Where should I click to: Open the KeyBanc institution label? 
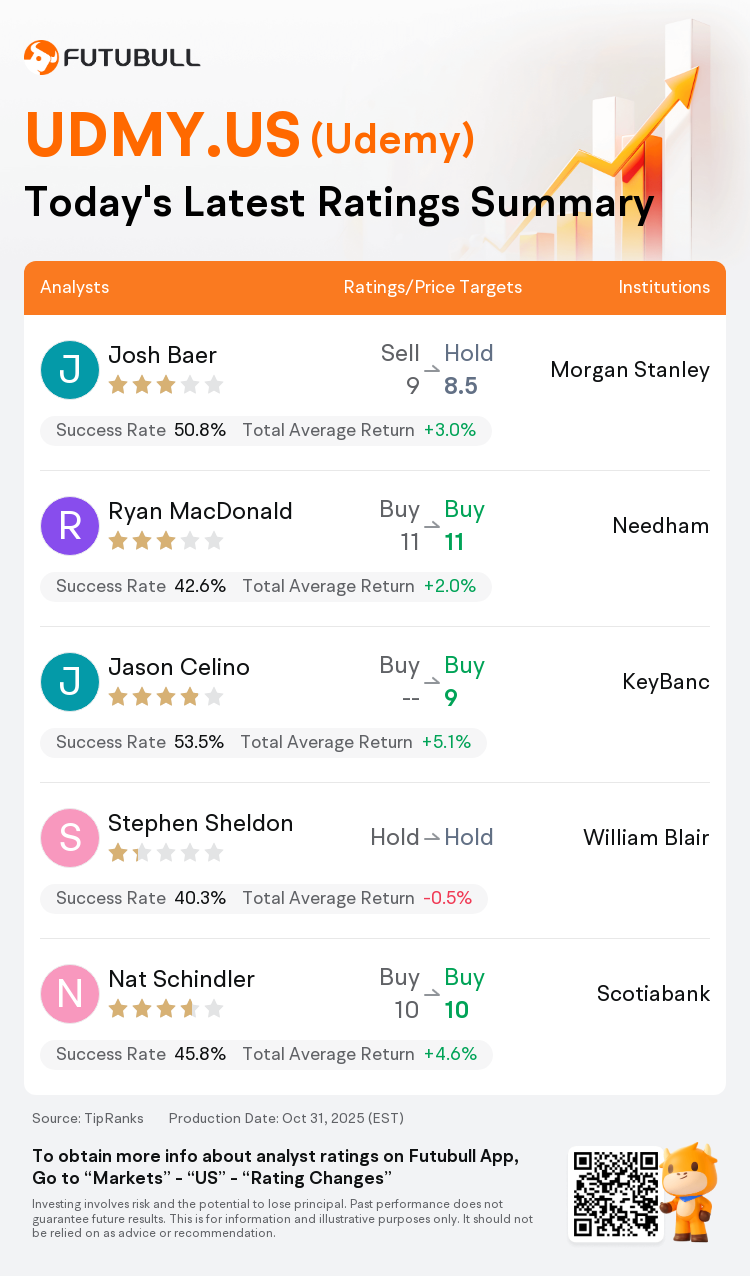pyautogui.click(x=665, y=682)
